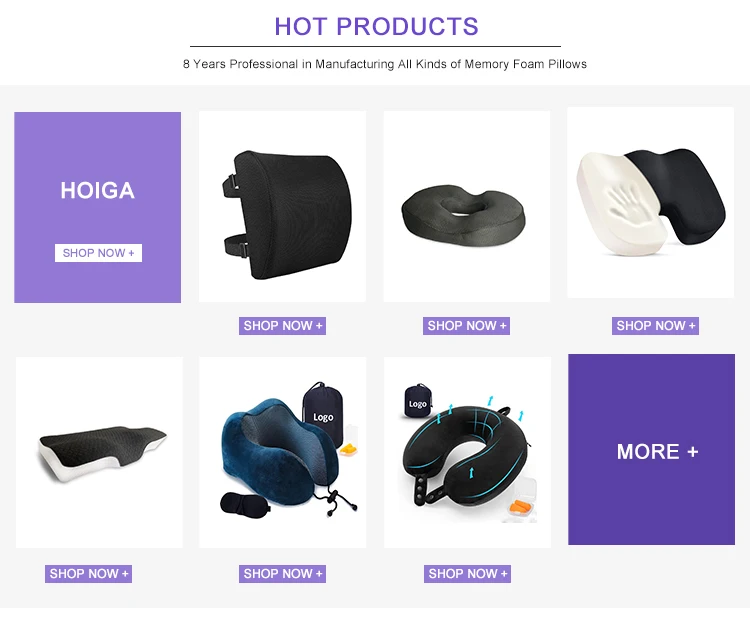Open the black lumbar support cushion image
The image size is (750, 631).
tap(282, 206)
